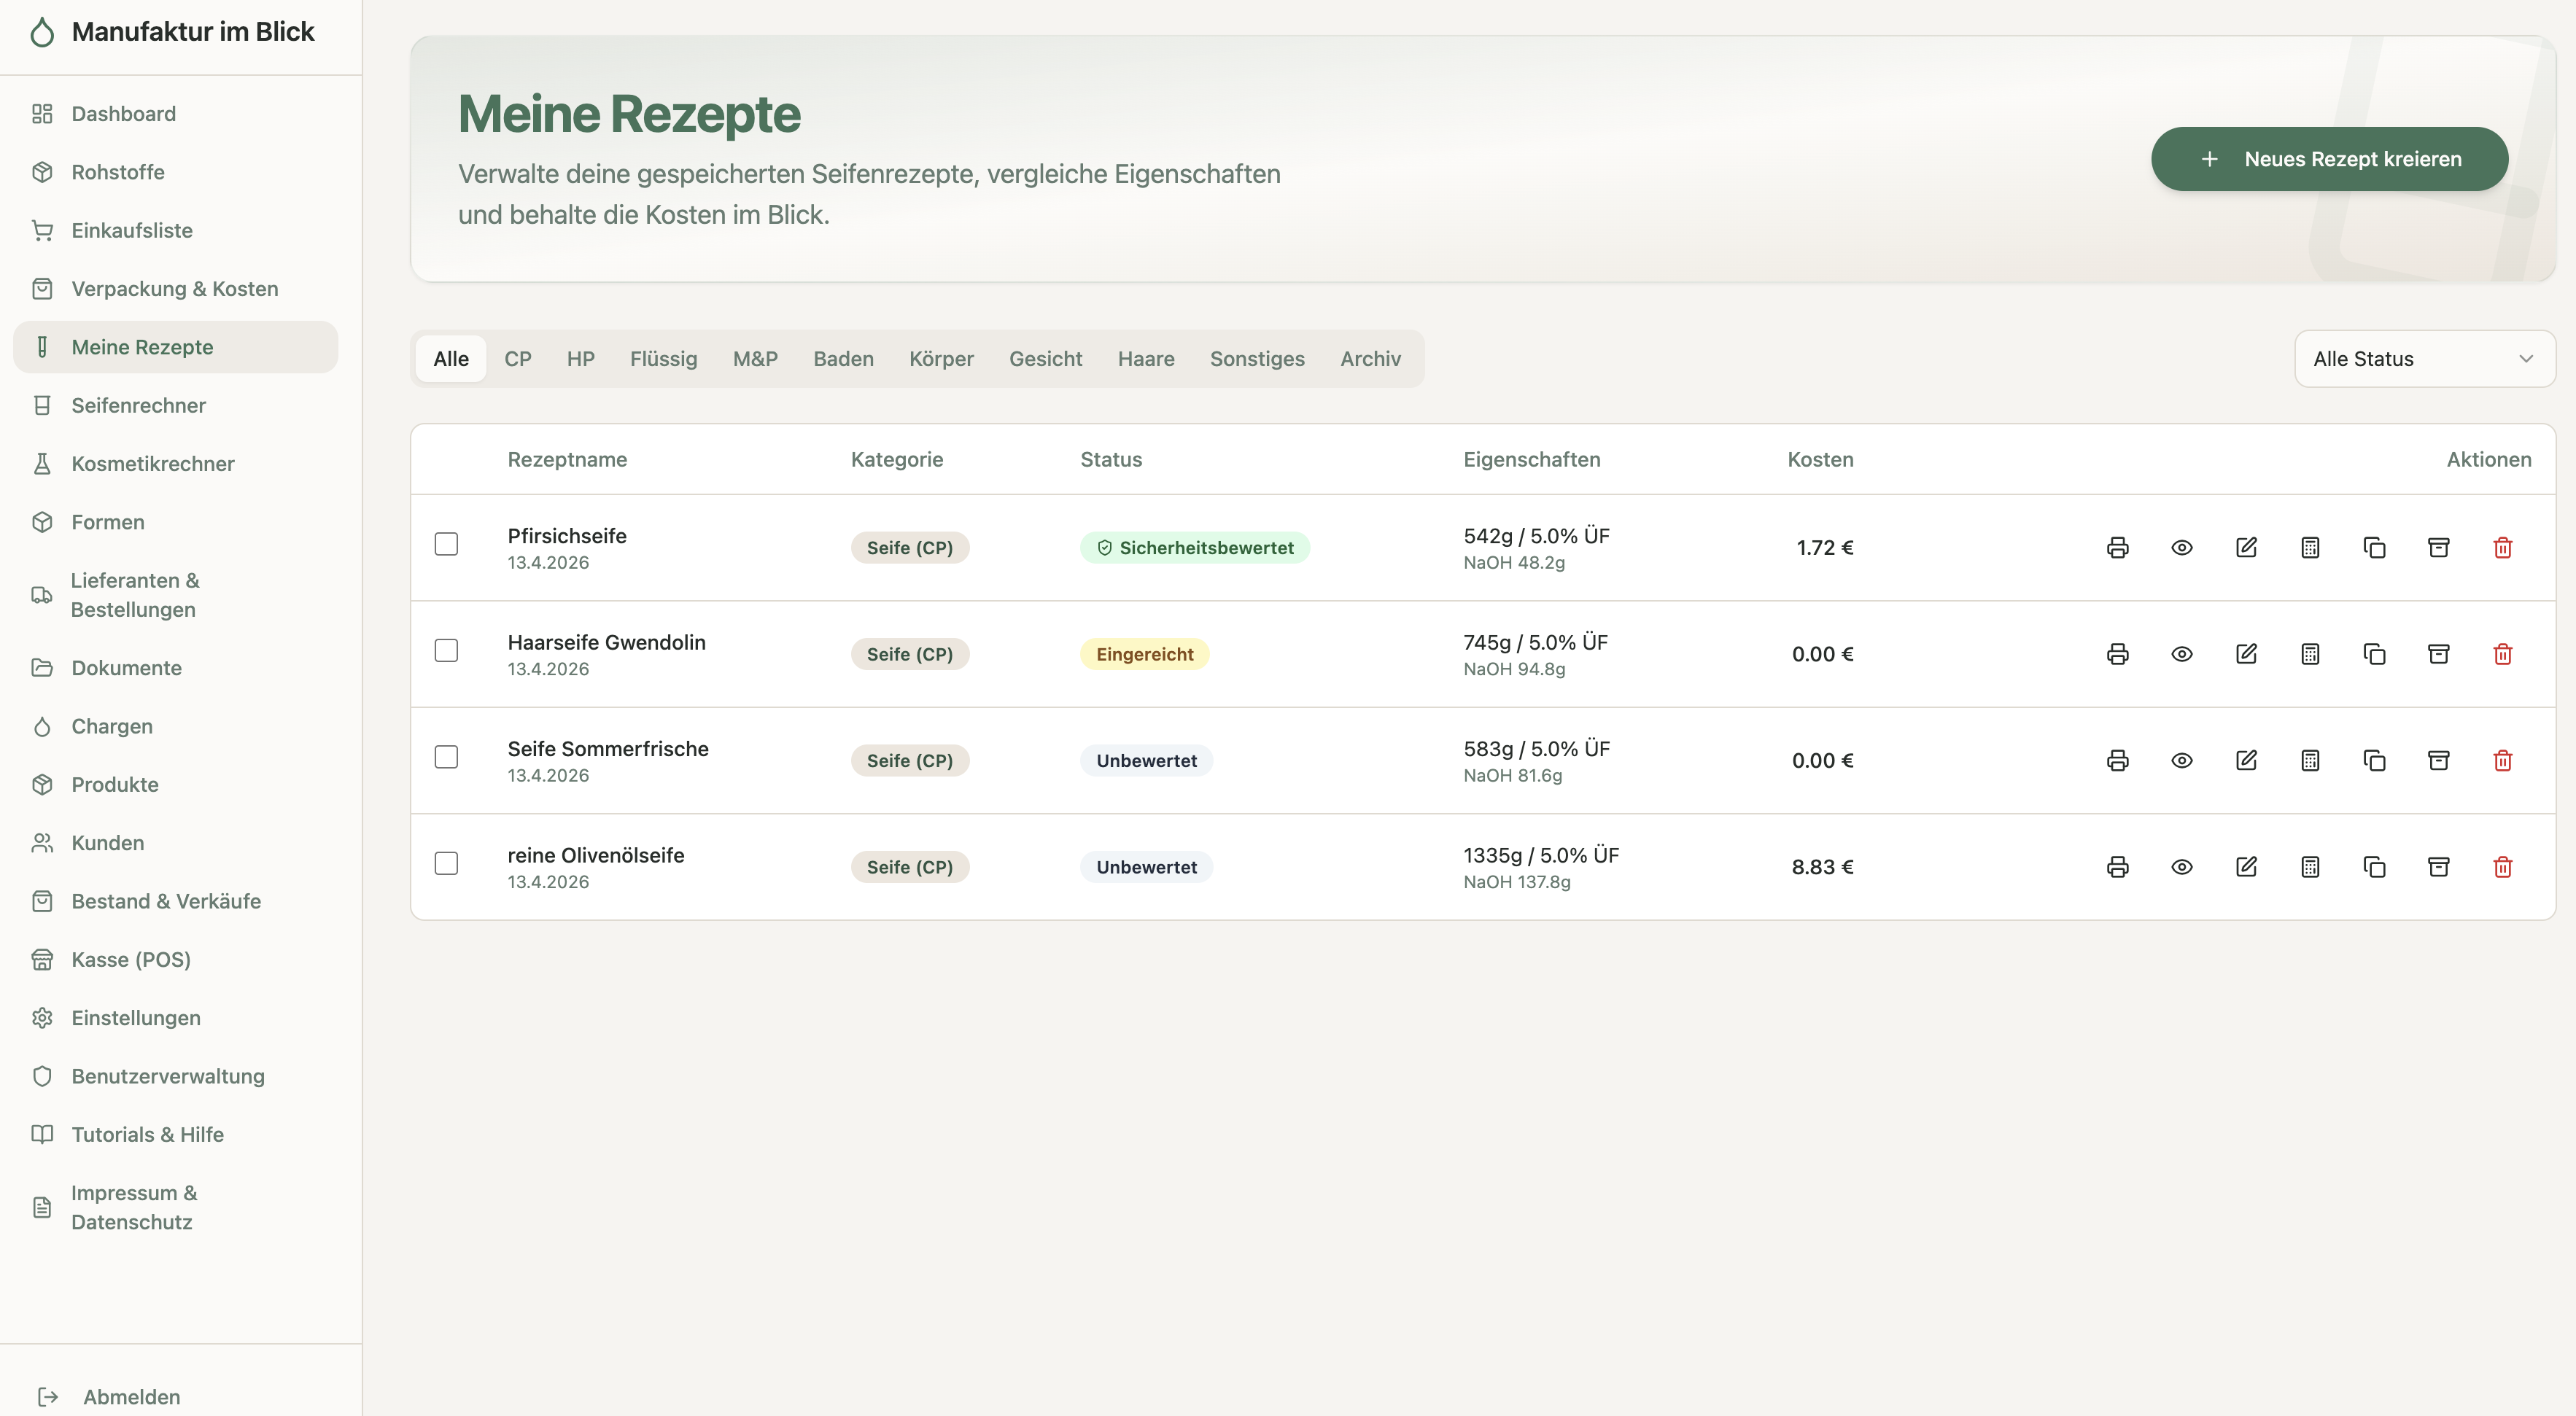The width and height of the screenshot is (2576, 1416).
Task: Show Körper recipes tab
Action: [x=941, y=359]
